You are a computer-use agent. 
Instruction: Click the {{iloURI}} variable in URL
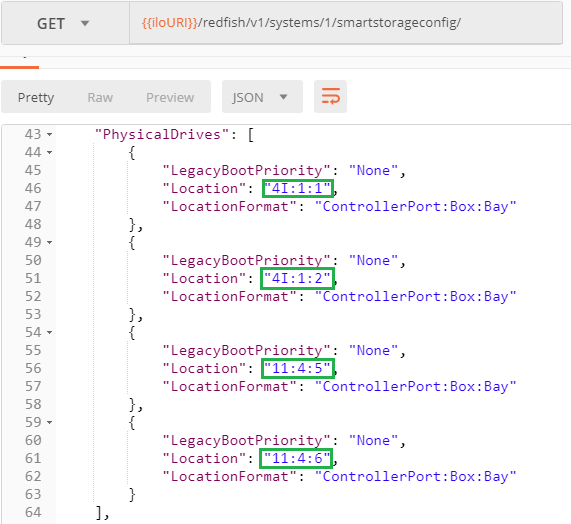[170, 23]
